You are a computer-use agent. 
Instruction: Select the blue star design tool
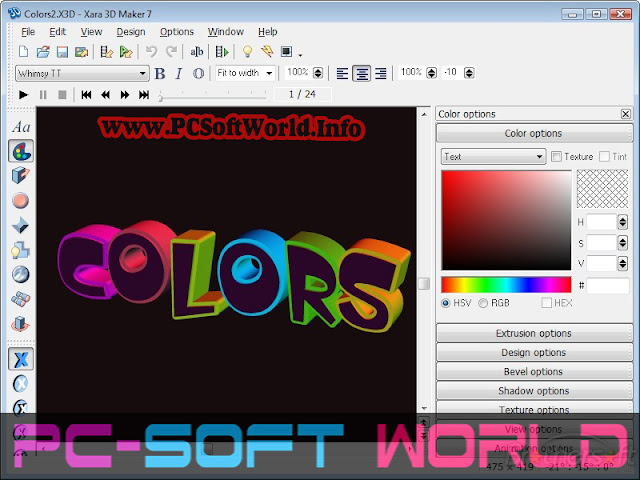[20, 225]
